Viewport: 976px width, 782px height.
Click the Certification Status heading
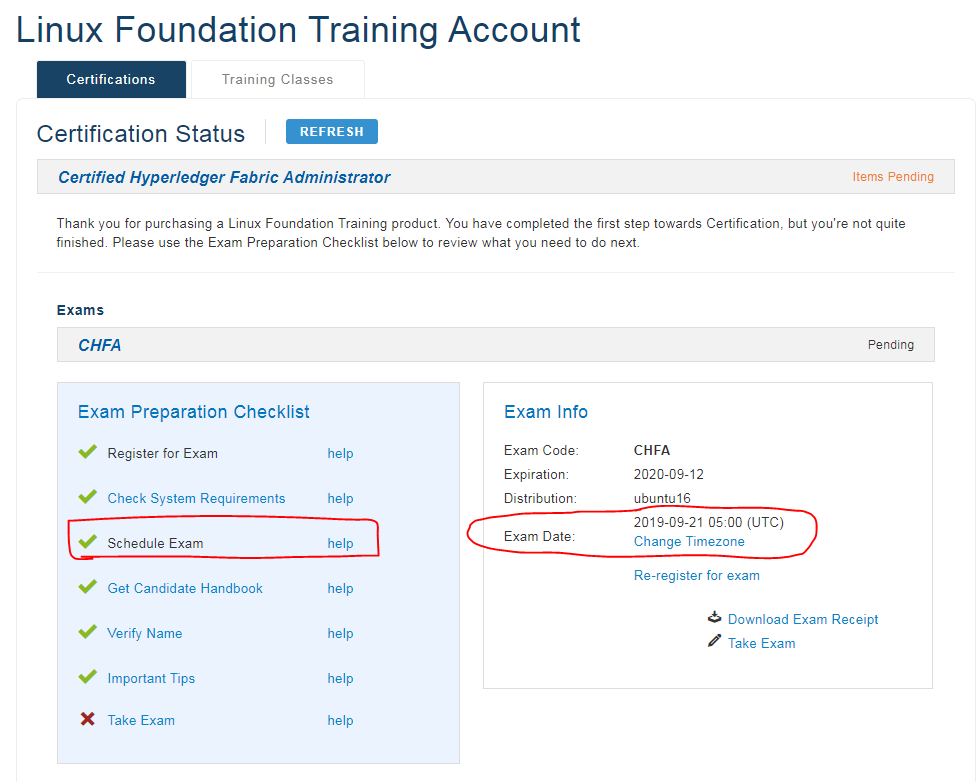coord(141,134)
